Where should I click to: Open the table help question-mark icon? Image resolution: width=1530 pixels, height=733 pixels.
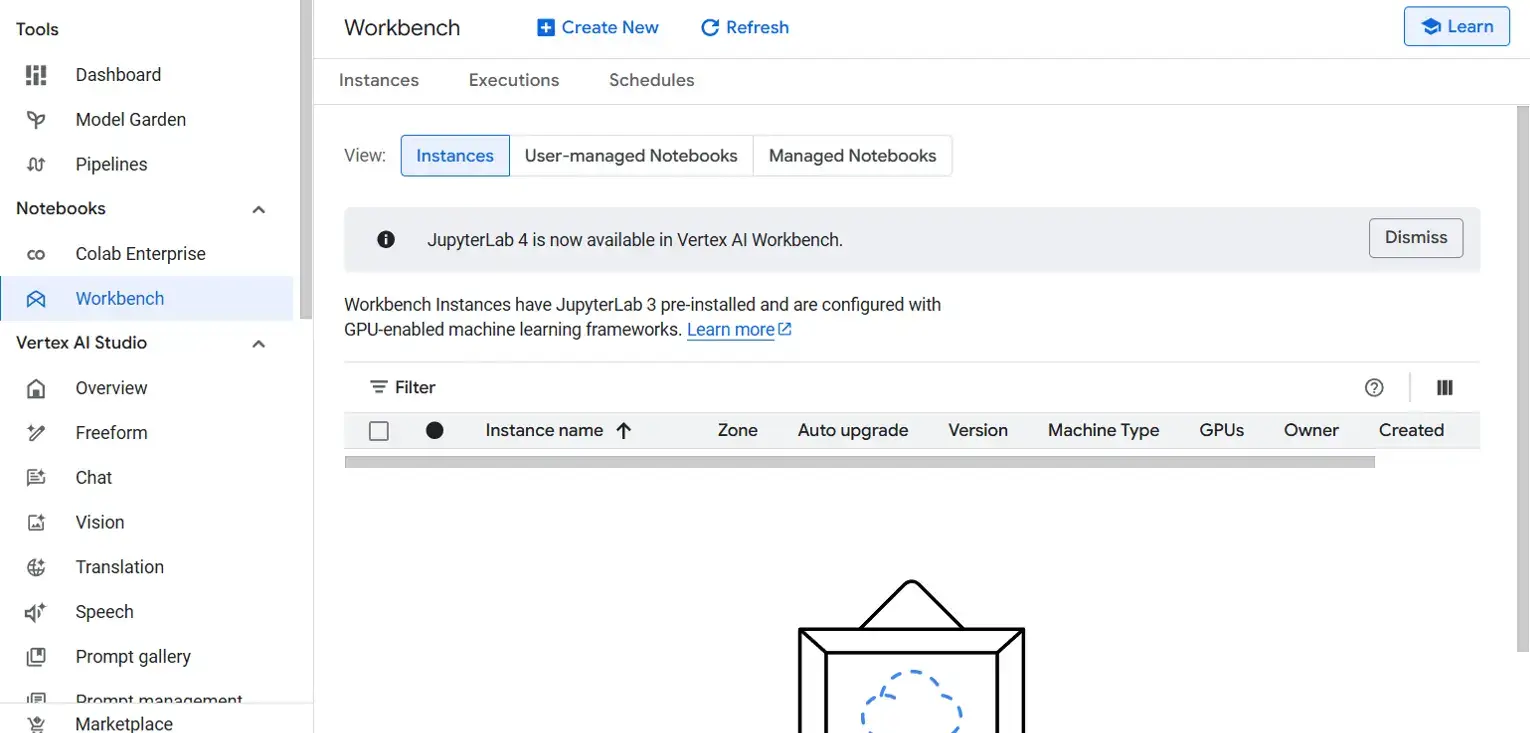tap(1374, 388)
